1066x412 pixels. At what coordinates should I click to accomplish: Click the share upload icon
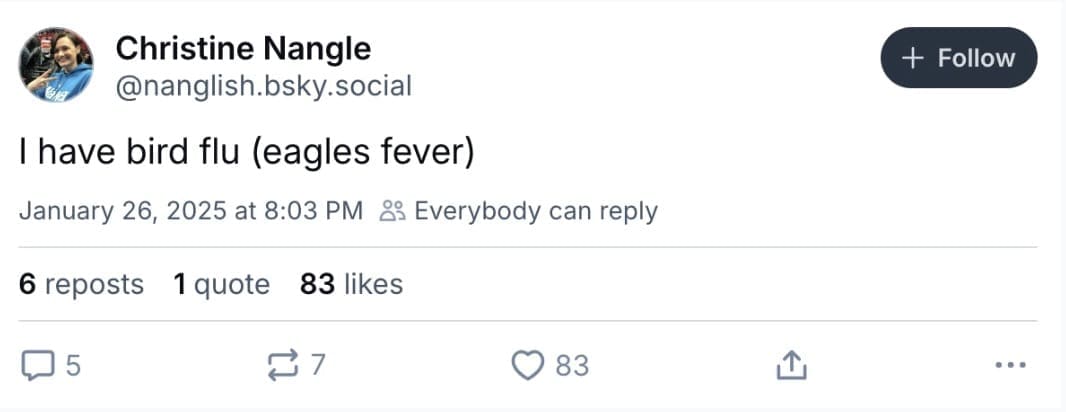coord(791,366)
